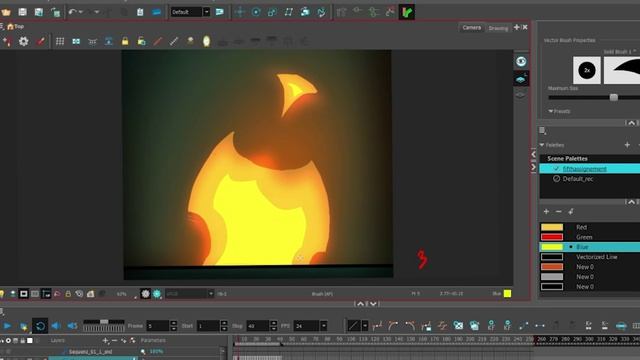Click the Top home breadcrumb
This screenshot has height=360, width=640.
[16, 27]
